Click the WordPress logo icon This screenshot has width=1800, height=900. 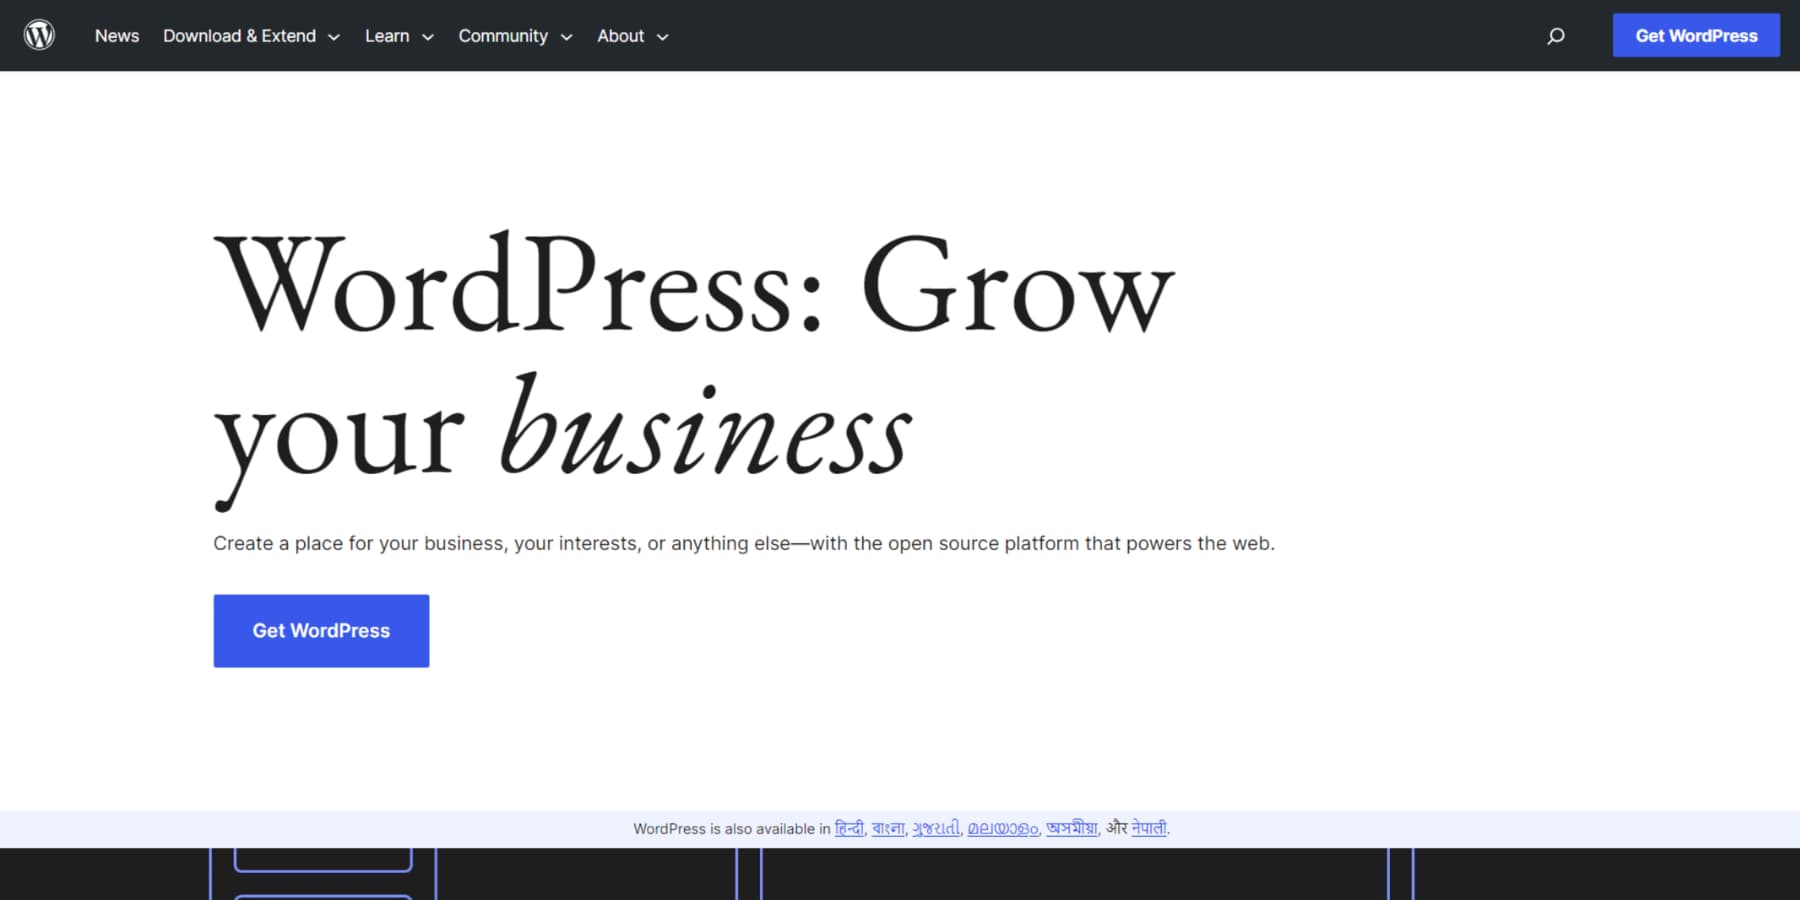(x=39, y=34)
